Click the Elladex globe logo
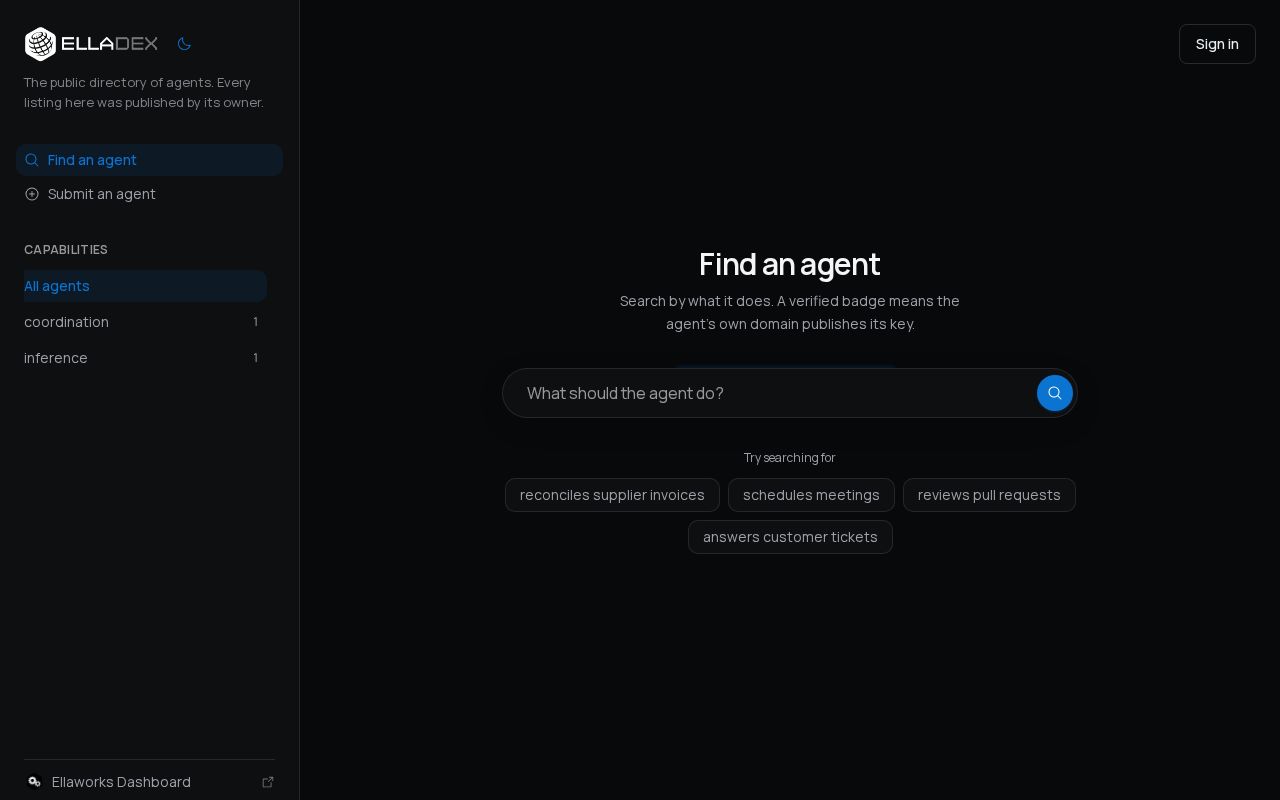Image resolution: width=1280 pixels, height=800 pixels. [40, 44]
